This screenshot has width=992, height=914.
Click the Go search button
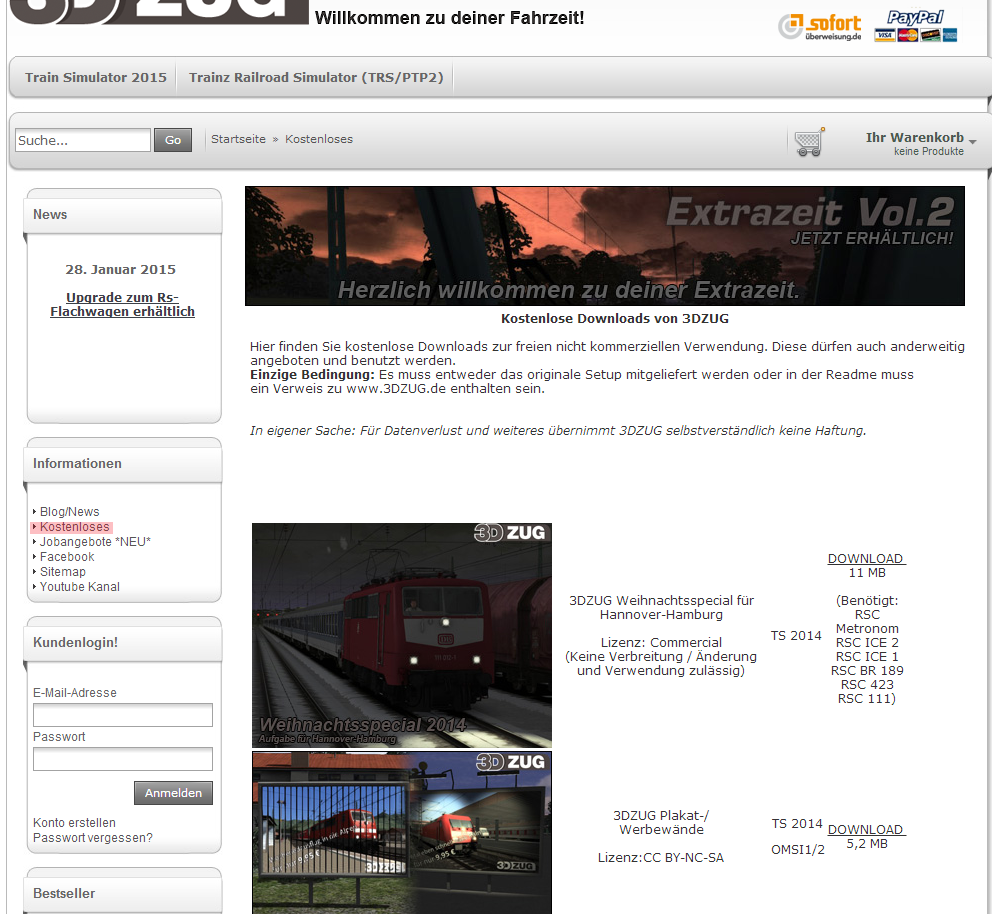[x=173, y=140]
